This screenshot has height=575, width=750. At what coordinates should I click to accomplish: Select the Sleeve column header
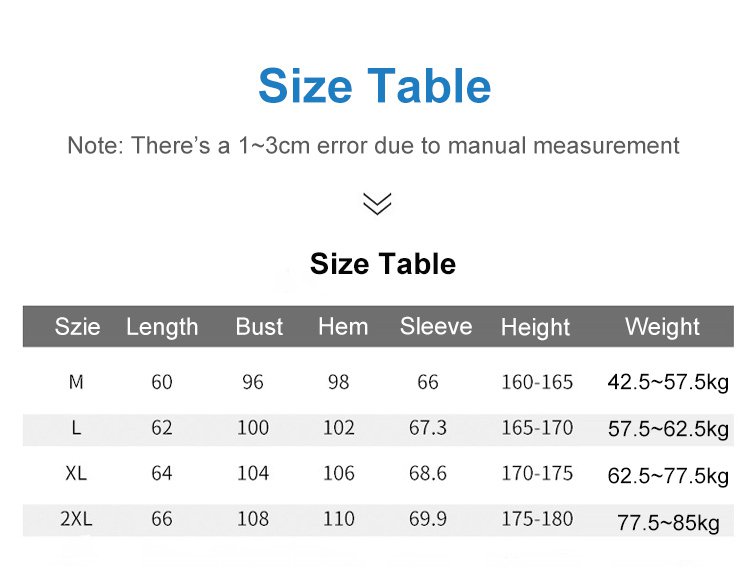436,327
